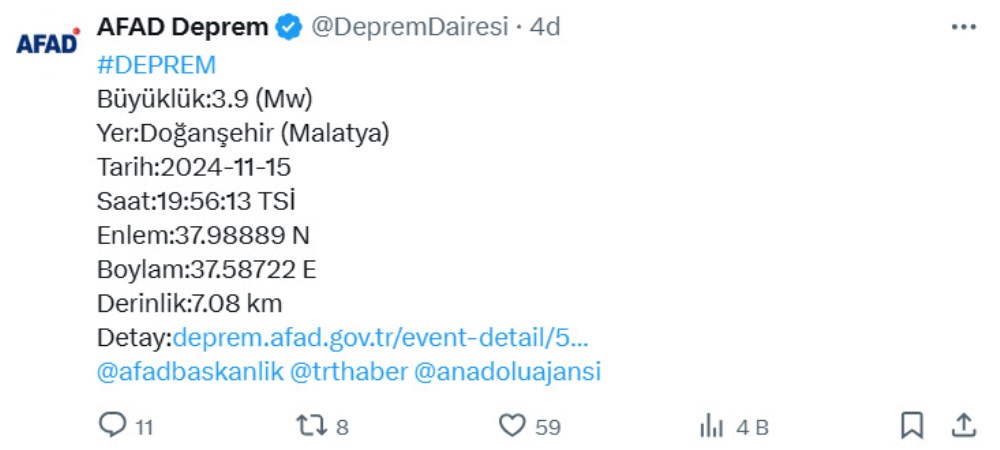The width and height of the screenshot is (1000, 450).
Task: Click the repost count 8
Action: [342, 427]
